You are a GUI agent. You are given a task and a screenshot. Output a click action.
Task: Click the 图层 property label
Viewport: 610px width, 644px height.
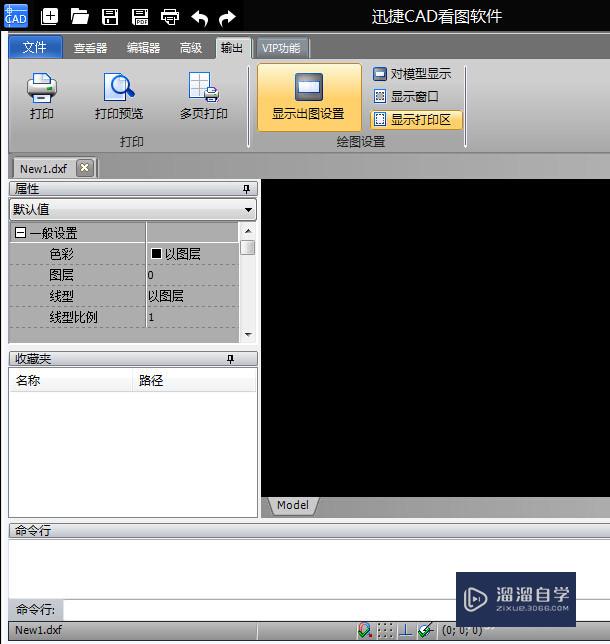point(62,275)
